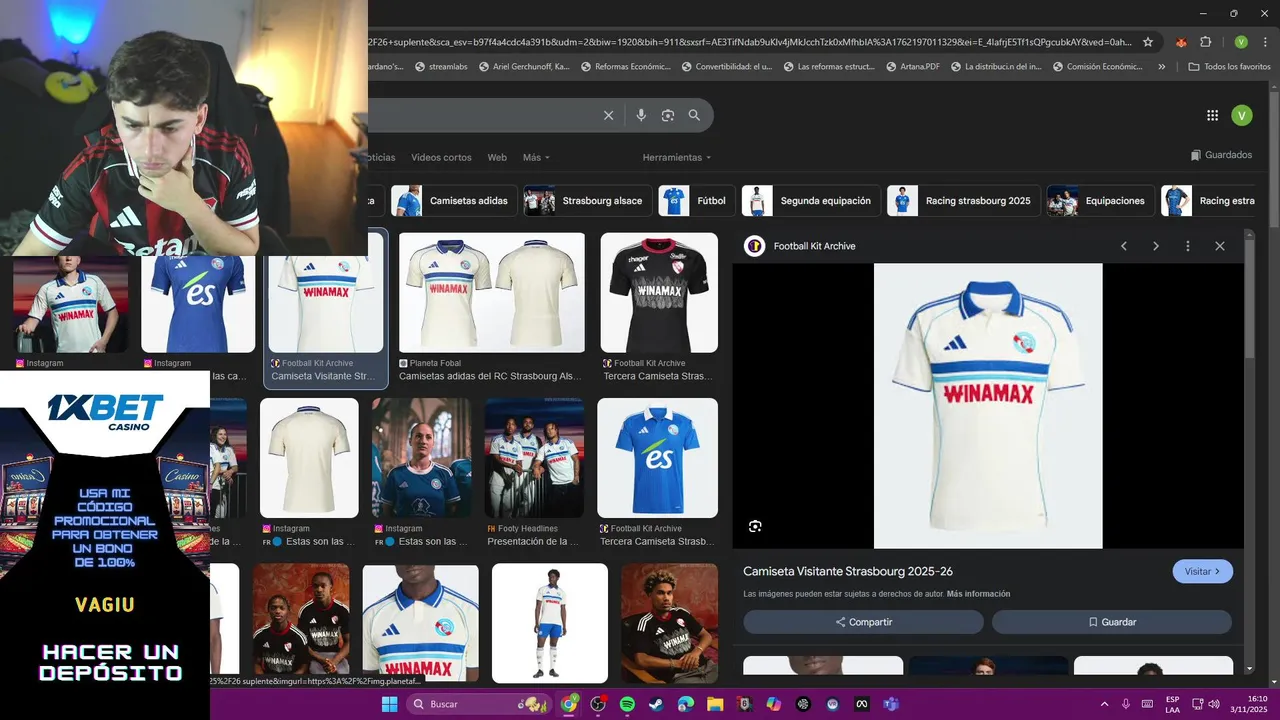Open Steam from the taskbar
Screen dimensions: 1280x720
[656, 704]
